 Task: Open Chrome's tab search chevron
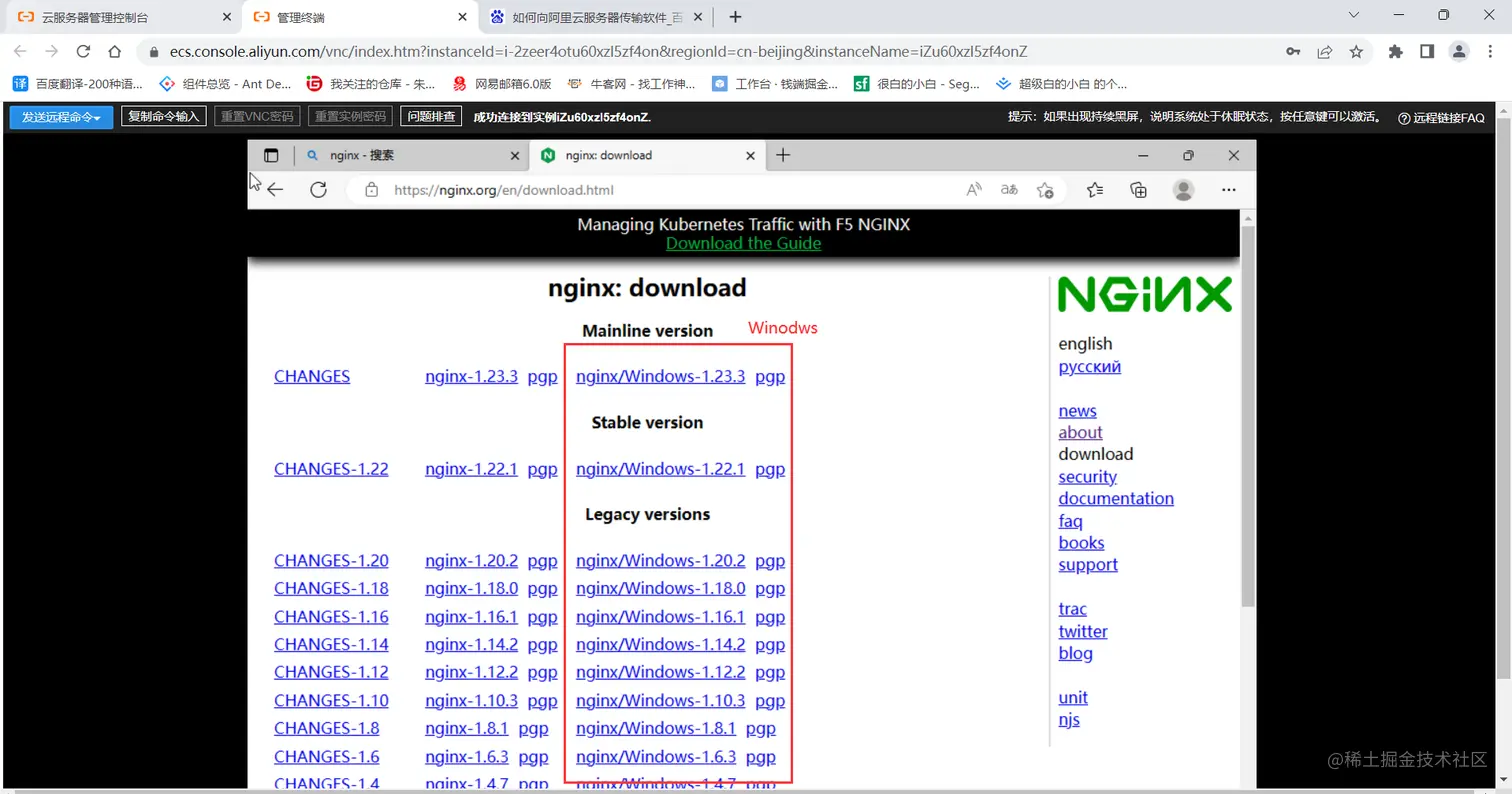click(1354, 15)
